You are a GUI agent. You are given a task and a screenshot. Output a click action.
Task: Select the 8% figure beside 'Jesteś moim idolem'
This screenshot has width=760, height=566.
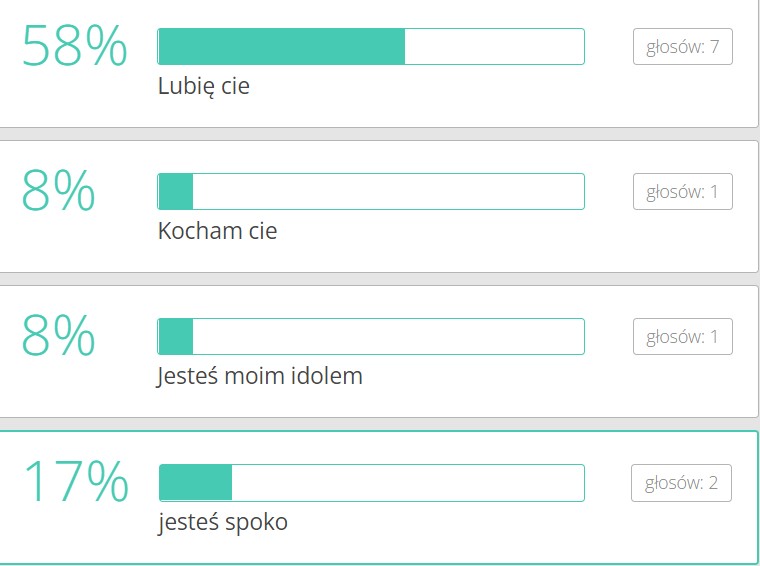59,337
